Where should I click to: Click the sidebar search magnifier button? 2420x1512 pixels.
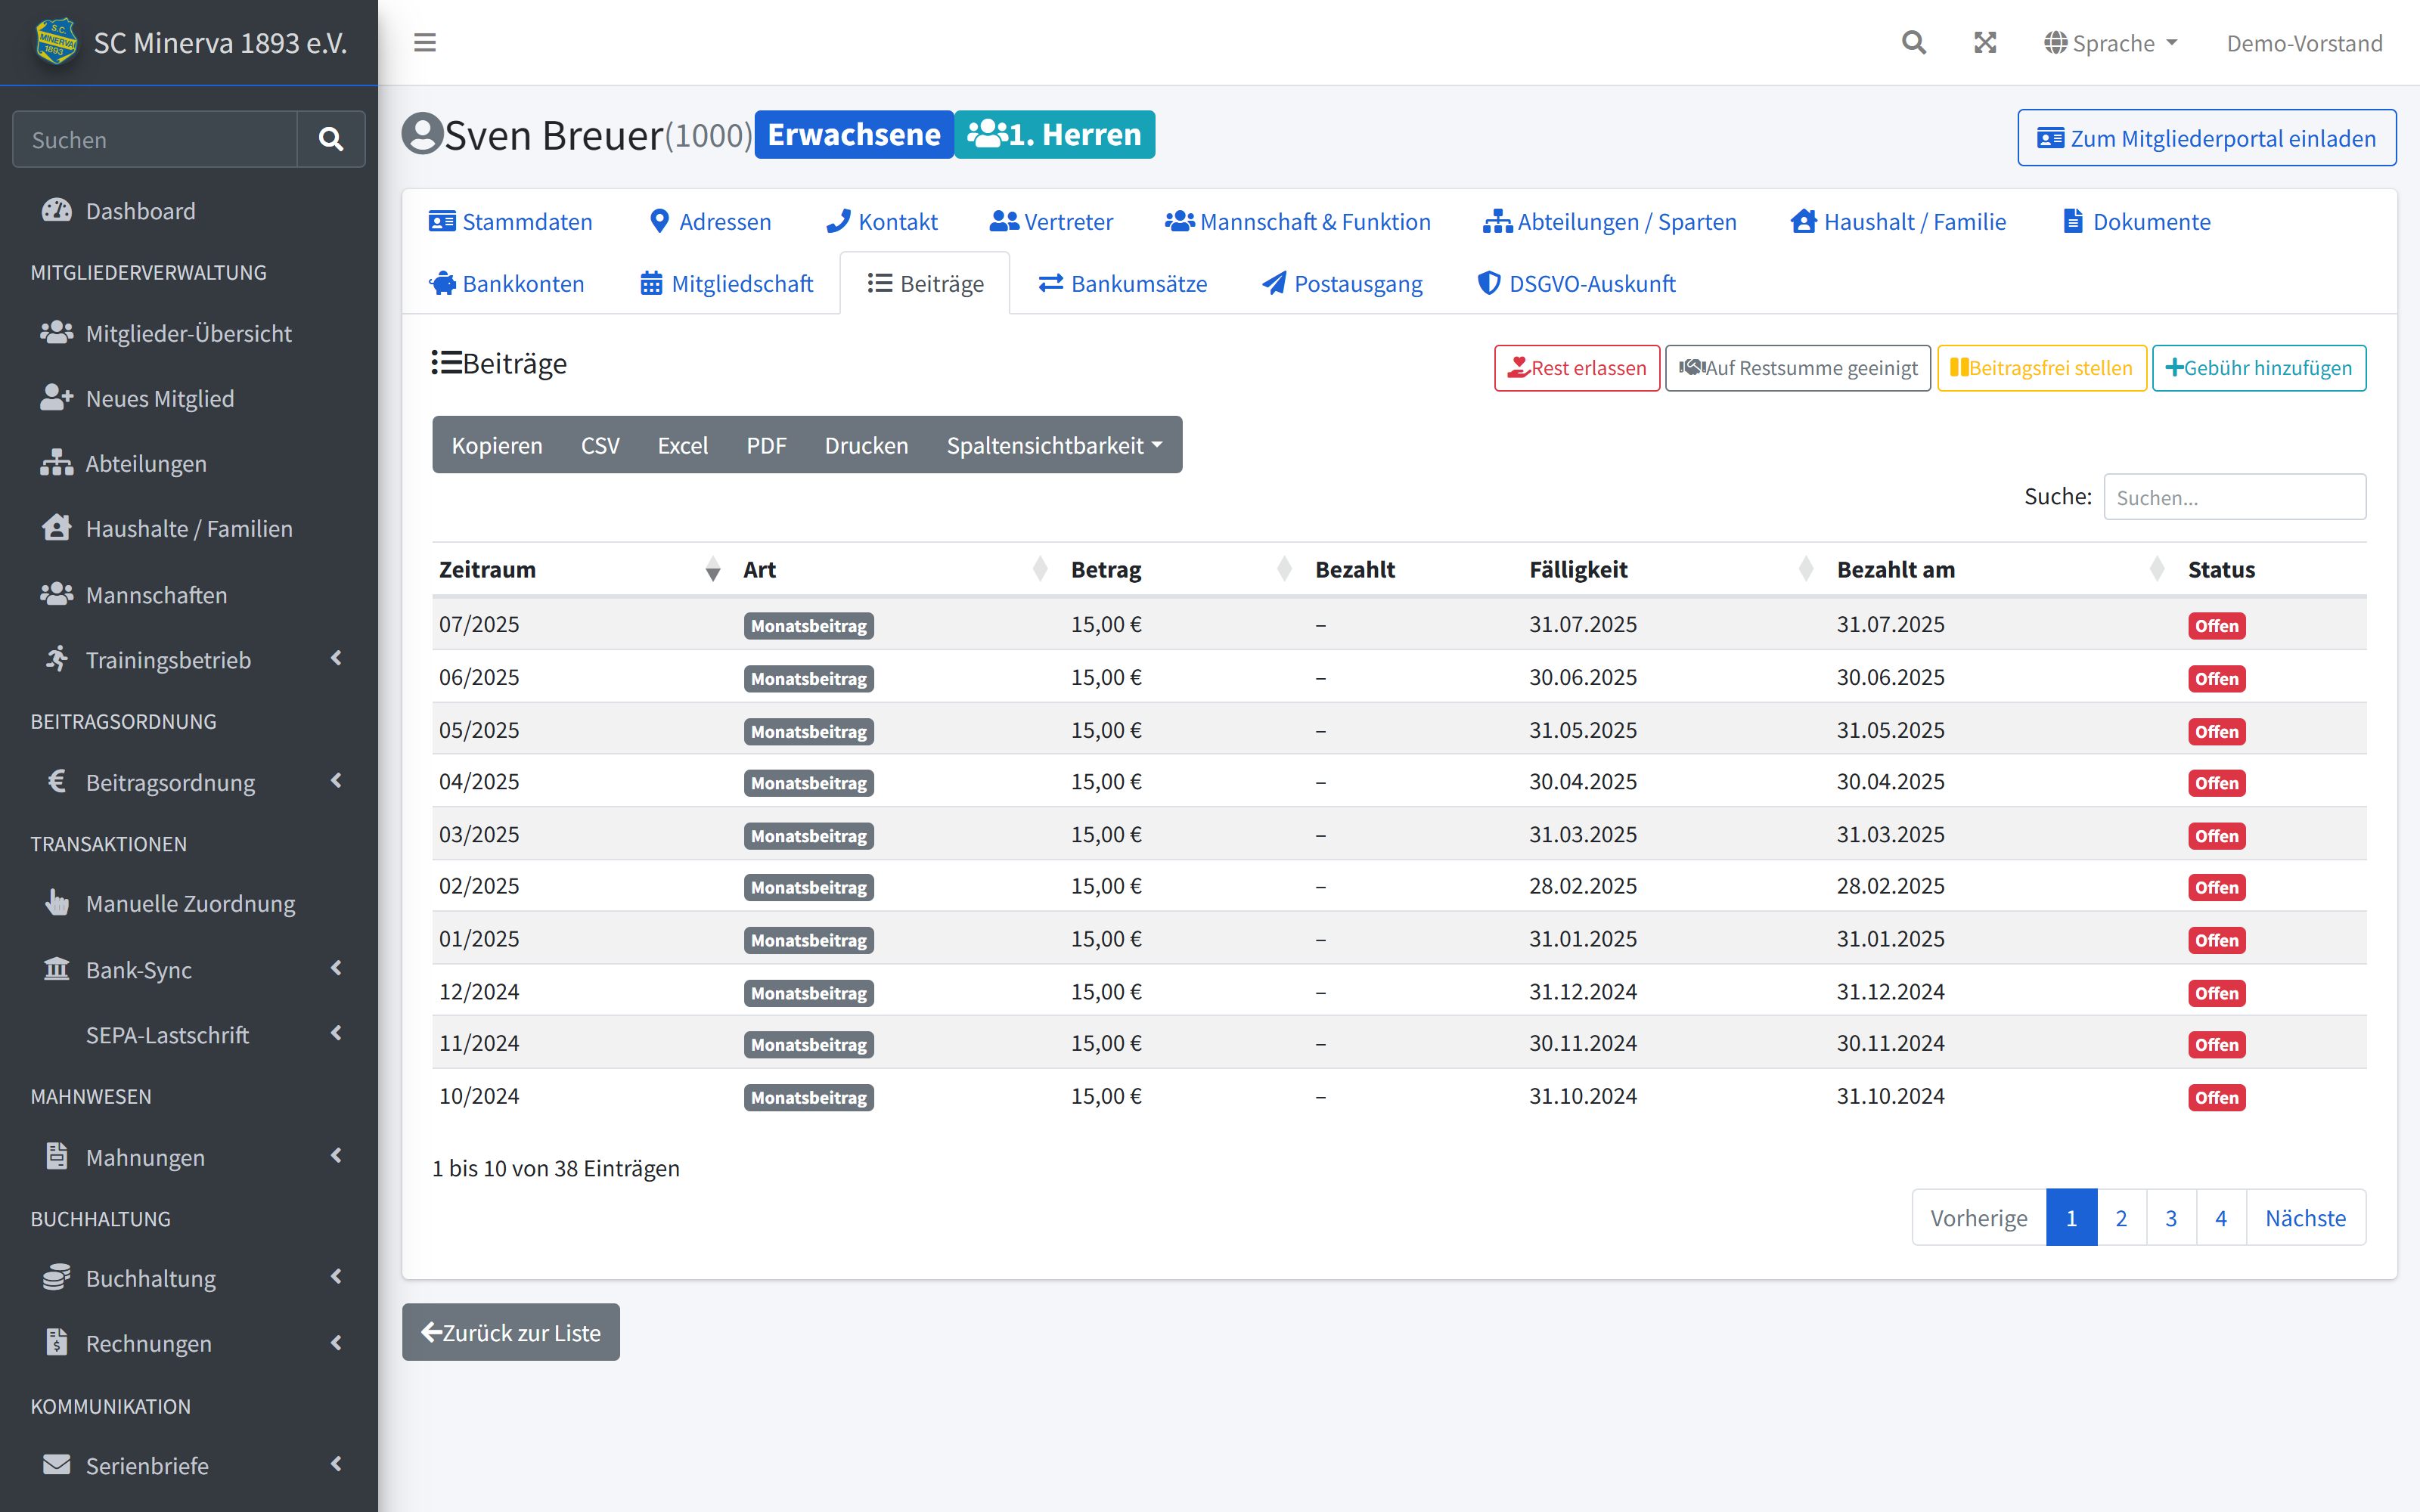(x=331, y=139)
